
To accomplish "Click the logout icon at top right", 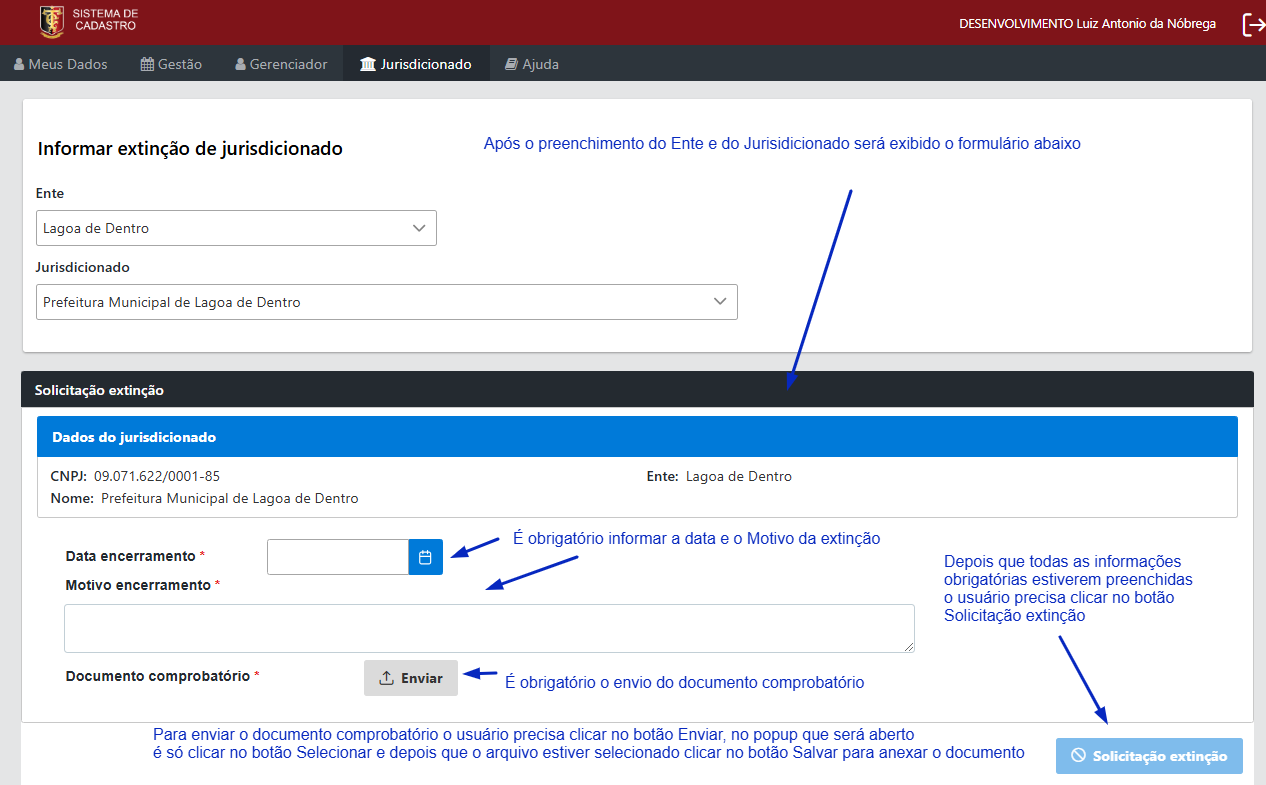I will click(1253, 24).
